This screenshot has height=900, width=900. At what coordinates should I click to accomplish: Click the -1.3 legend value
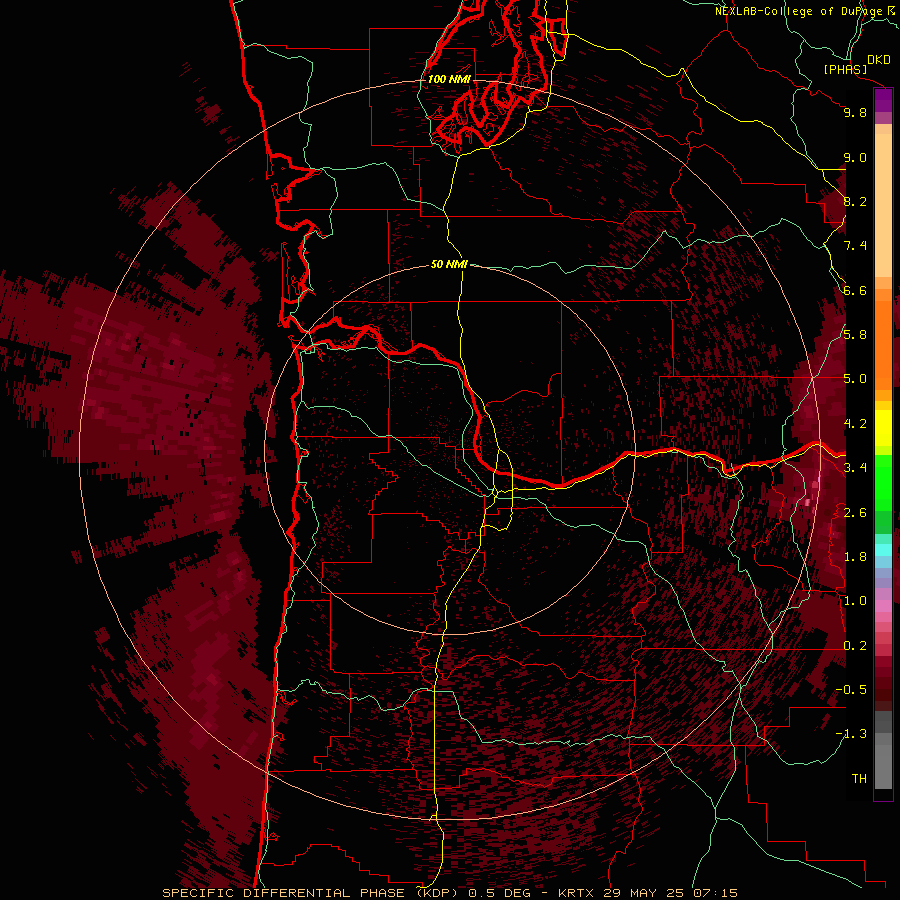851,734
